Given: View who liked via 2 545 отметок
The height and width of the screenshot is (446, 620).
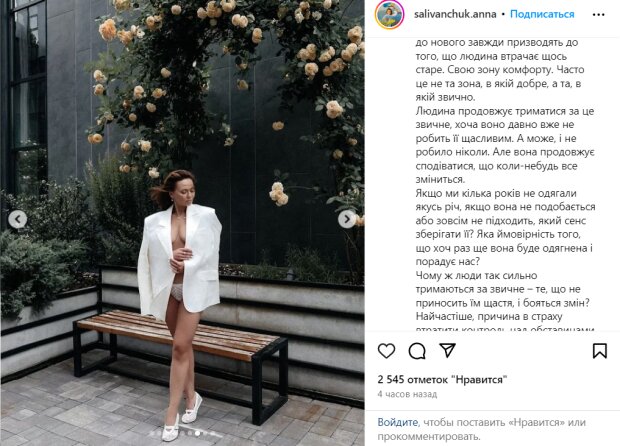Looking at the screenshot, I should tap(442, 380).
